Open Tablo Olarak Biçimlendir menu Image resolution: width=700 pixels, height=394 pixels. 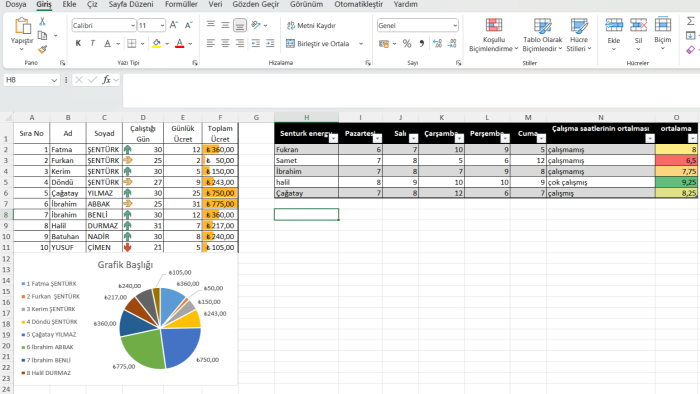(x=542, y=35)
